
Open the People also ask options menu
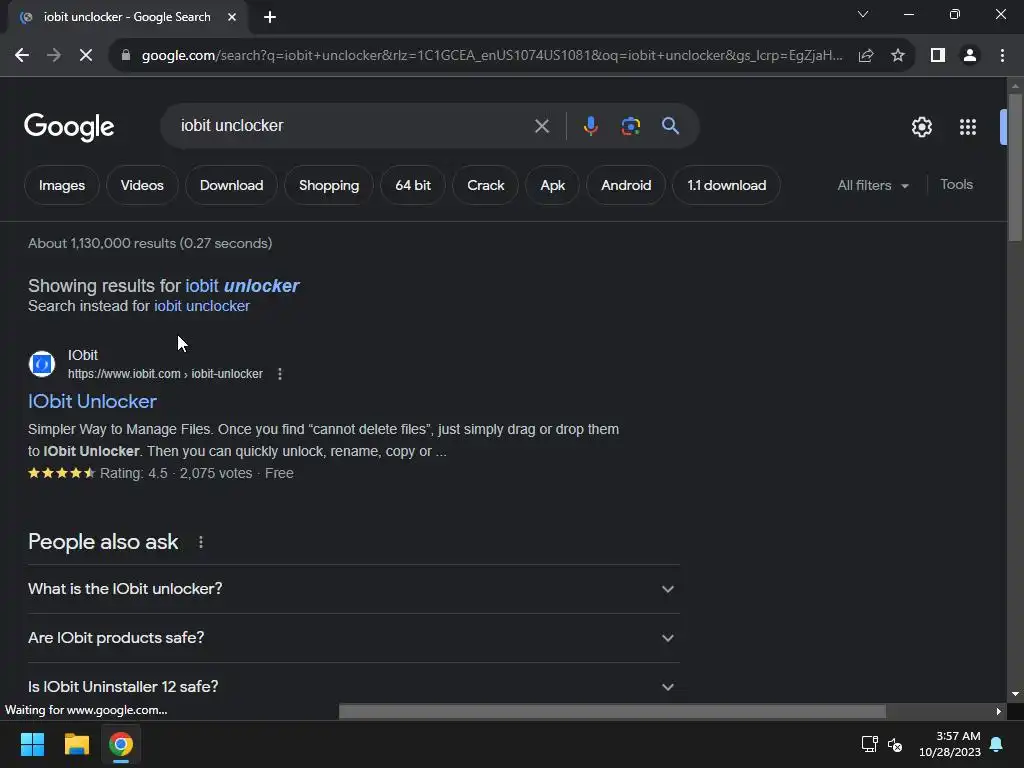200,542
